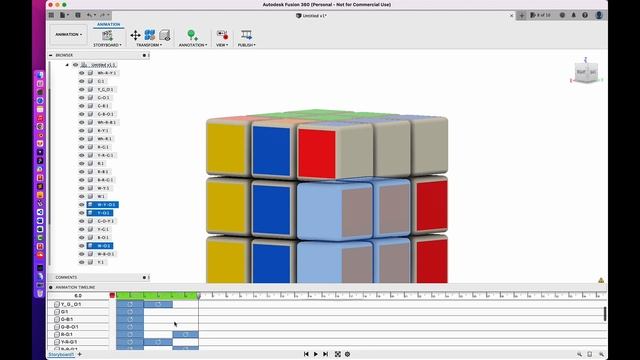Open COMMENTS panel options dot

pyautogui.click(x=144, y=278)
